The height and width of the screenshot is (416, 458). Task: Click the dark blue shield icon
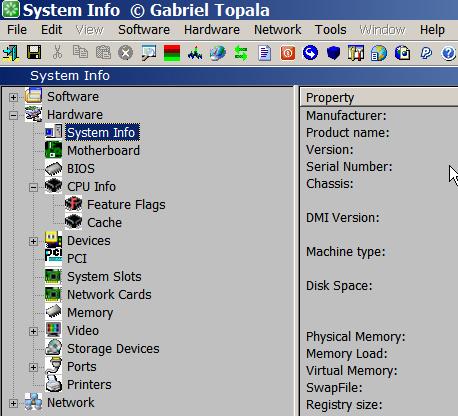coord(333,53)
